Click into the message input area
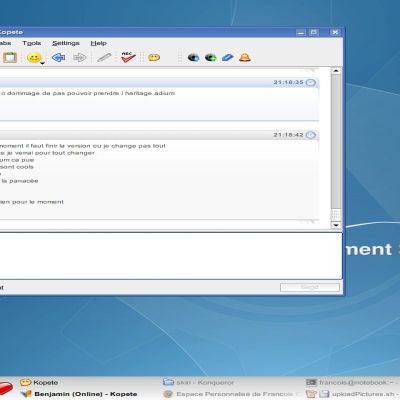 (x=171, y=256)
